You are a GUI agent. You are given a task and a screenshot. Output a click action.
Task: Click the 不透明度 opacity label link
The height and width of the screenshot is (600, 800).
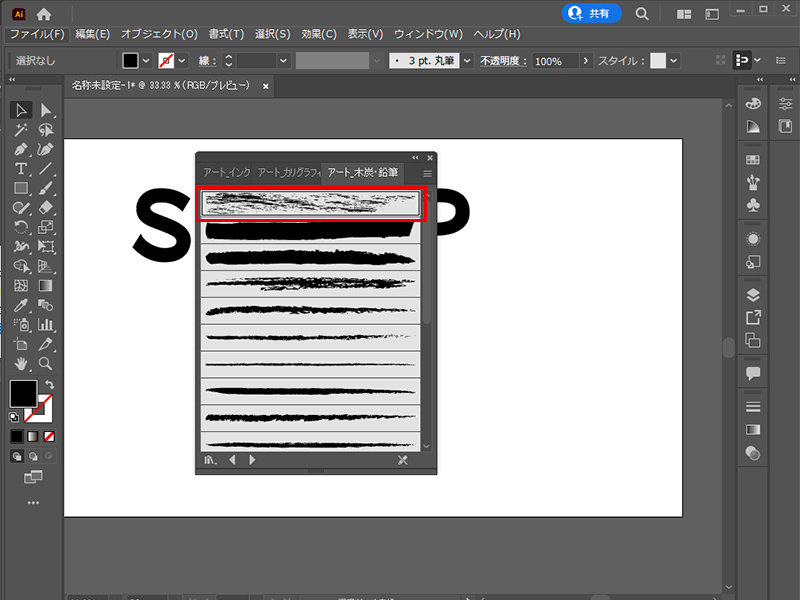click(502, 61)
